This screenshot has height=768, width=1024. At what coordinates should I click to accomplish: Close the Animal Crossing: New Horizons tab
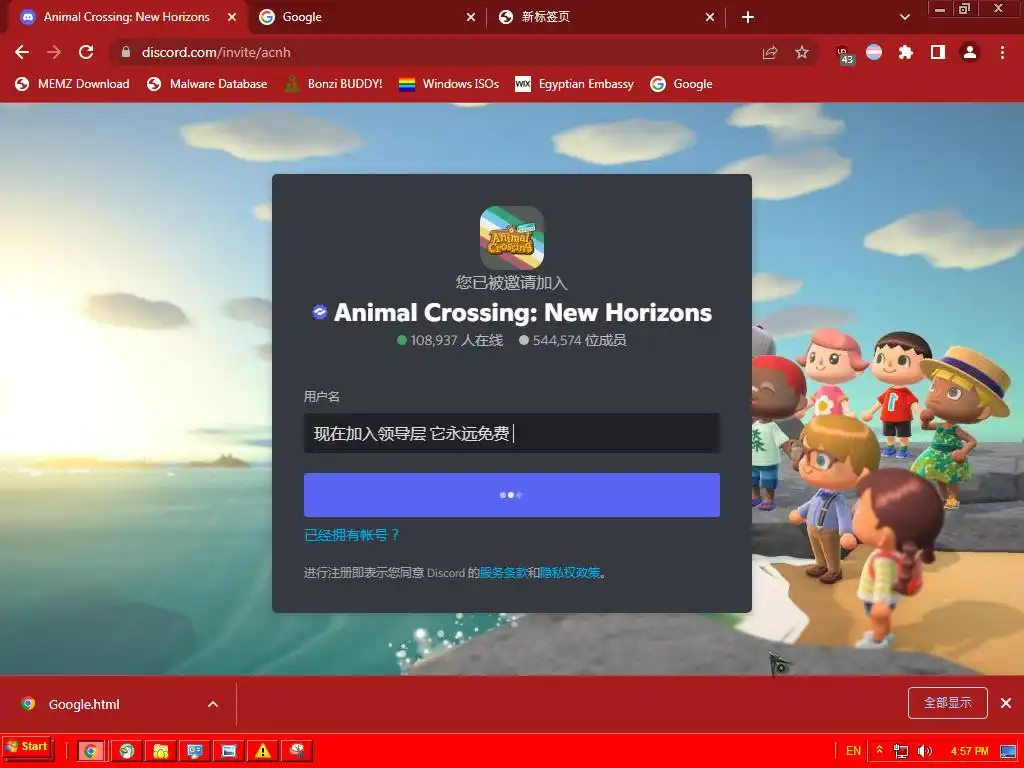(x=232, y=17)
